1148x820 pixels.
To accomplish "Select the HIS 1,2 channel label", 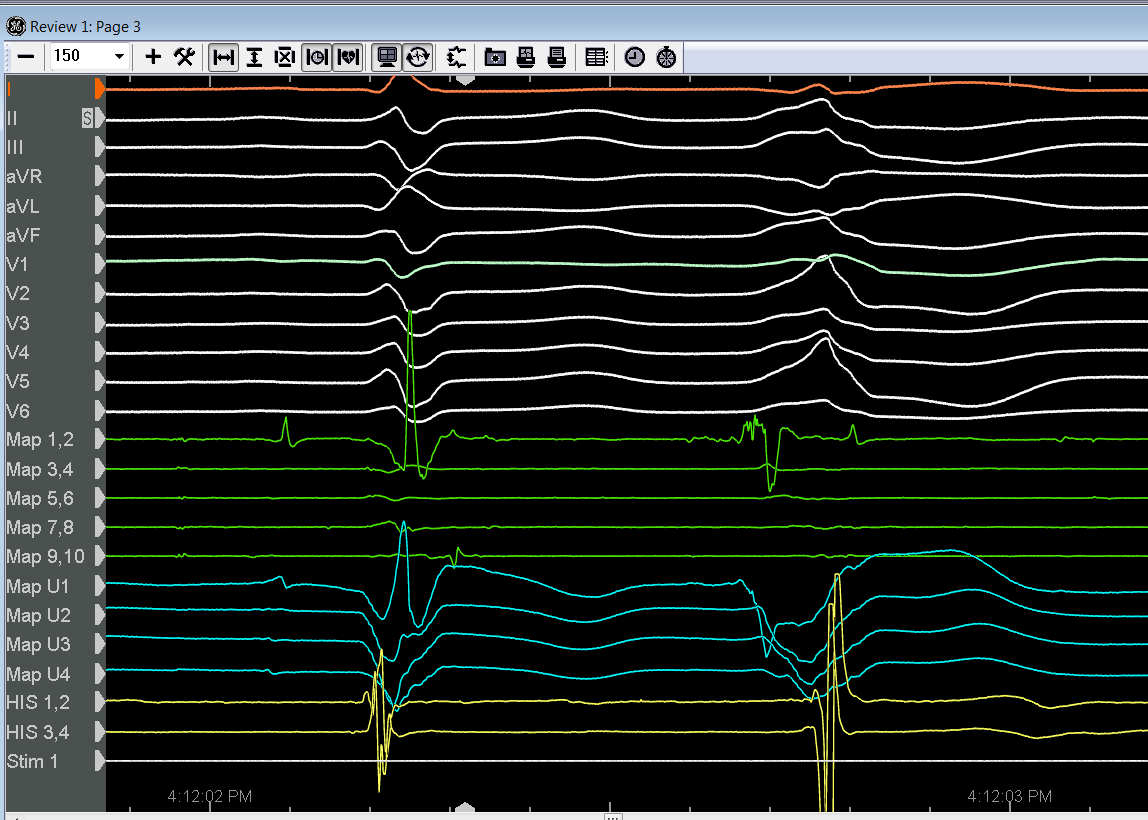I will click(x=37, y=703).
